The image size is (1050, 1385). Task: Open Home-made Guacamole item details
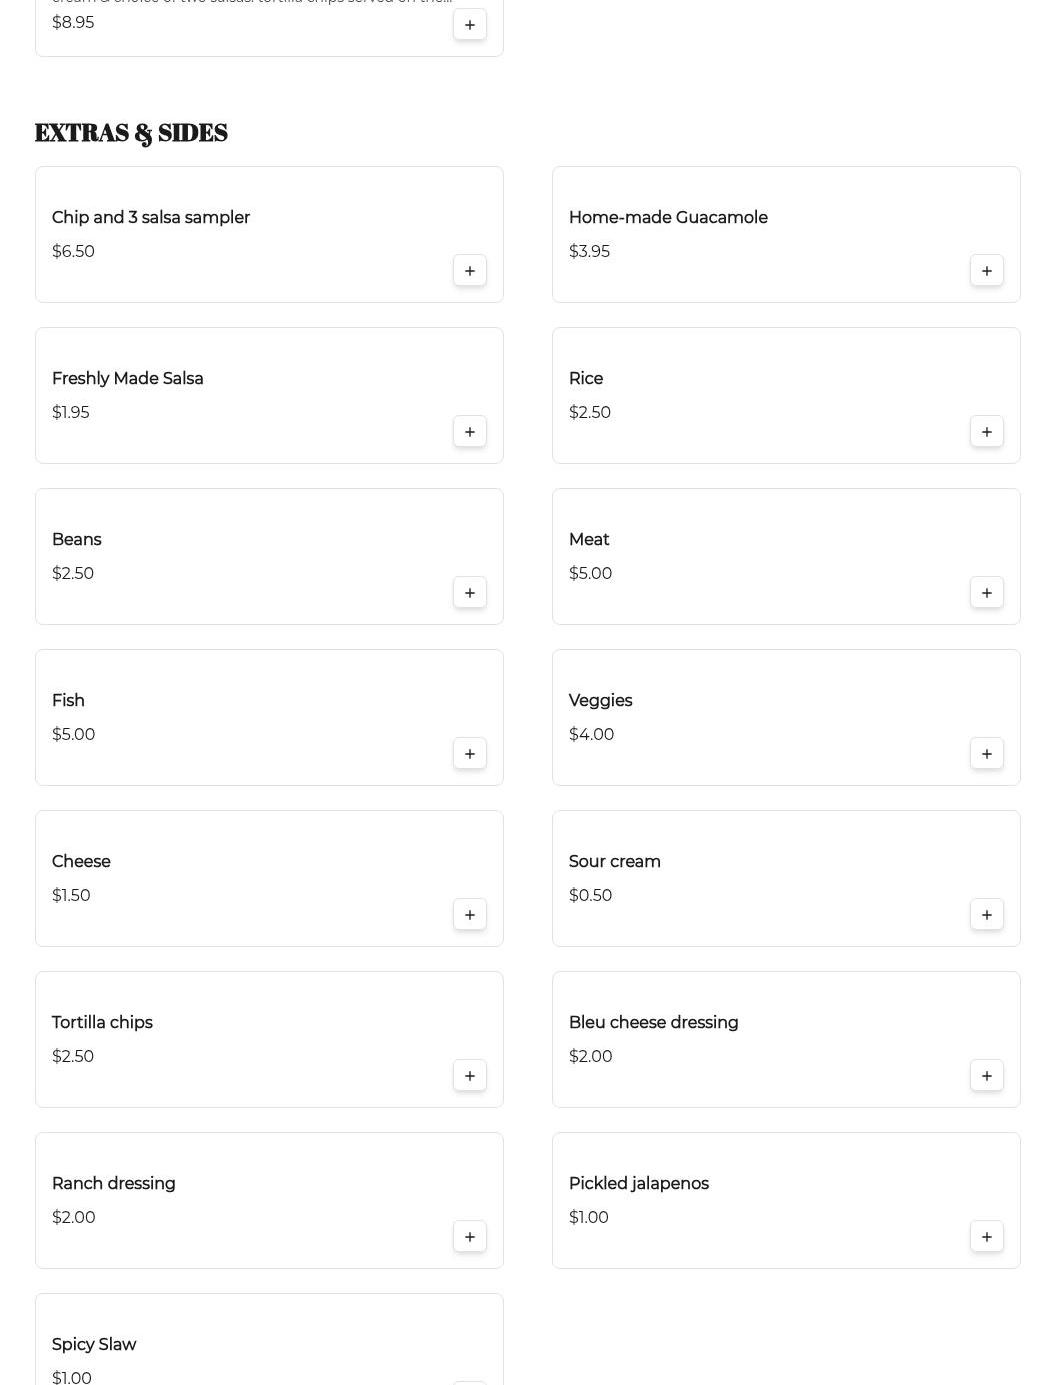[668, 217]
